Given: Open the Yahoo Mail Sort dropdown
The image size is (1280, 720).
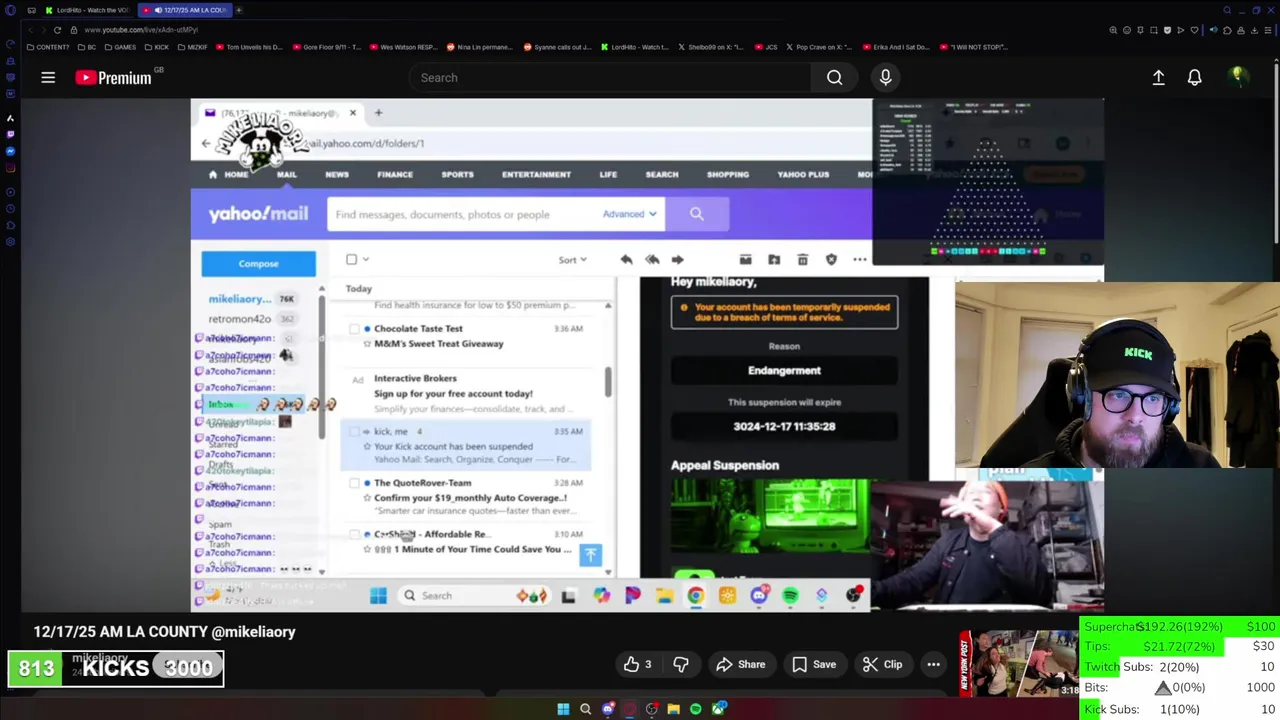Looking at the screenshot, I should (573, 260).
